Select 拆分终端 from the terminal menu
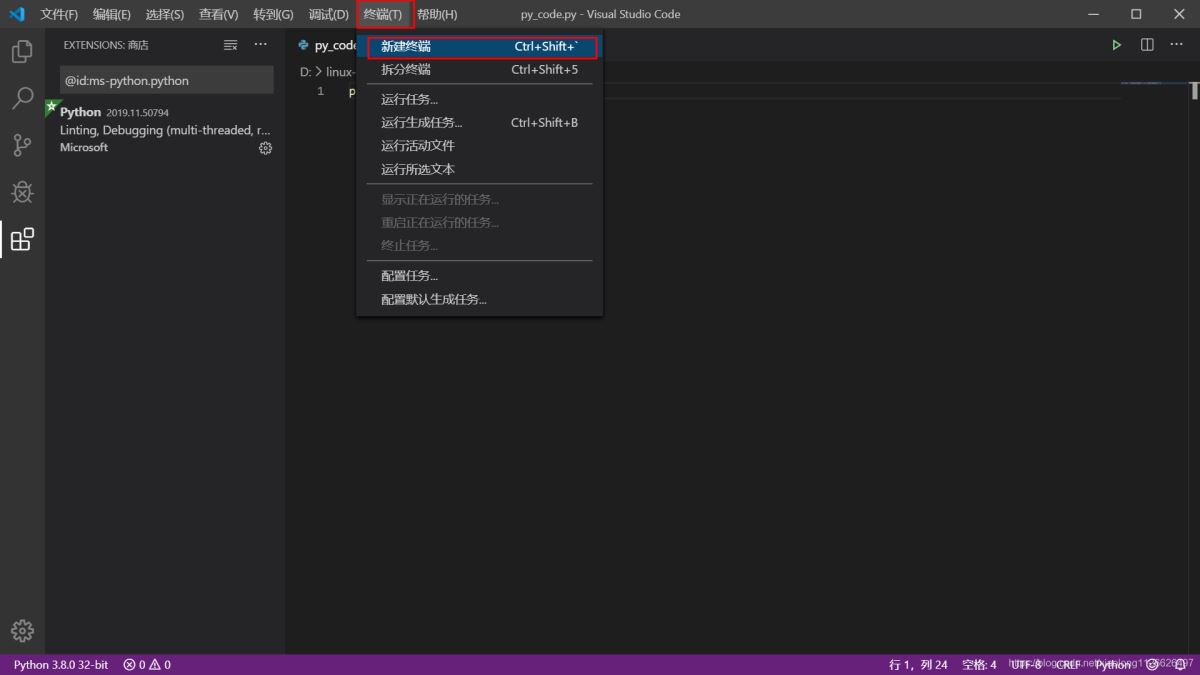Screen dimensions: 1200x675 coord(404,69)
